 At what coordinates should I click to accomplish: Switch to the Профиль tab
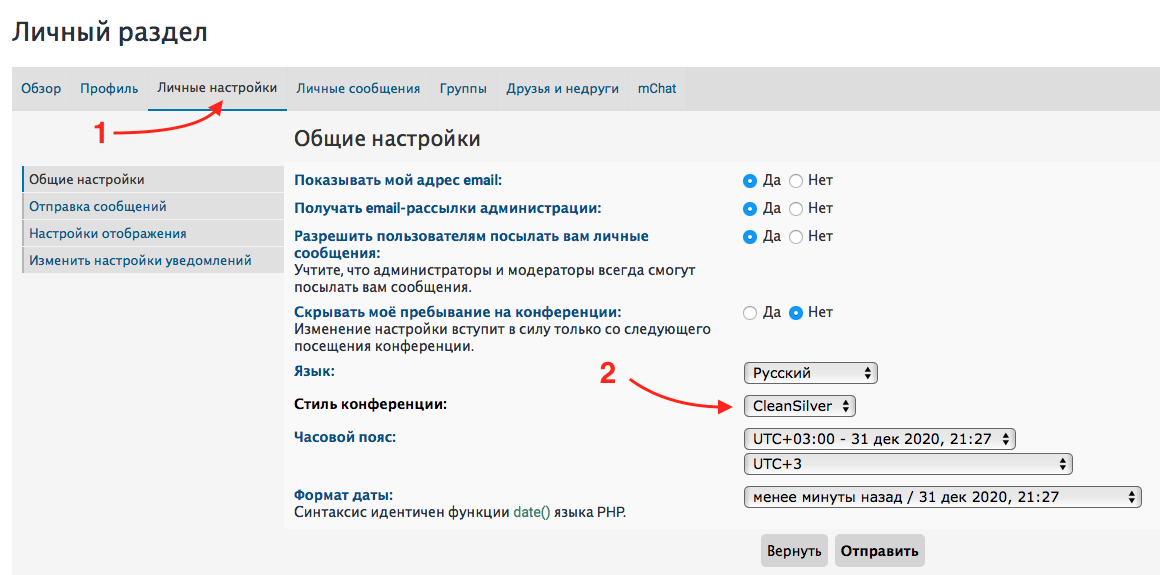109,88
